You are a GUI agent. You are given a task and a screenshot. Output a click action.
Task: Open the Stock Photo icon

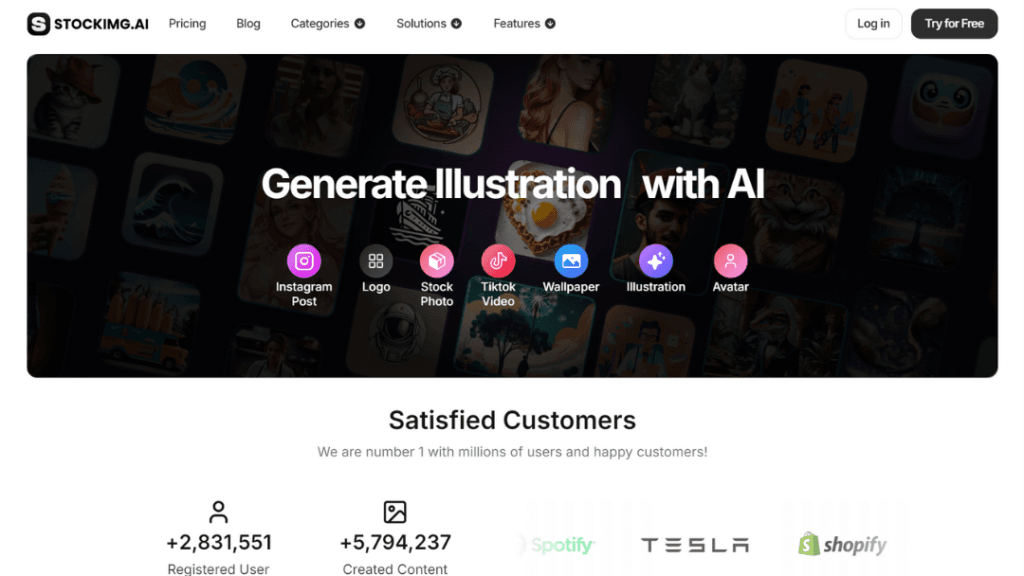[437, 261]
